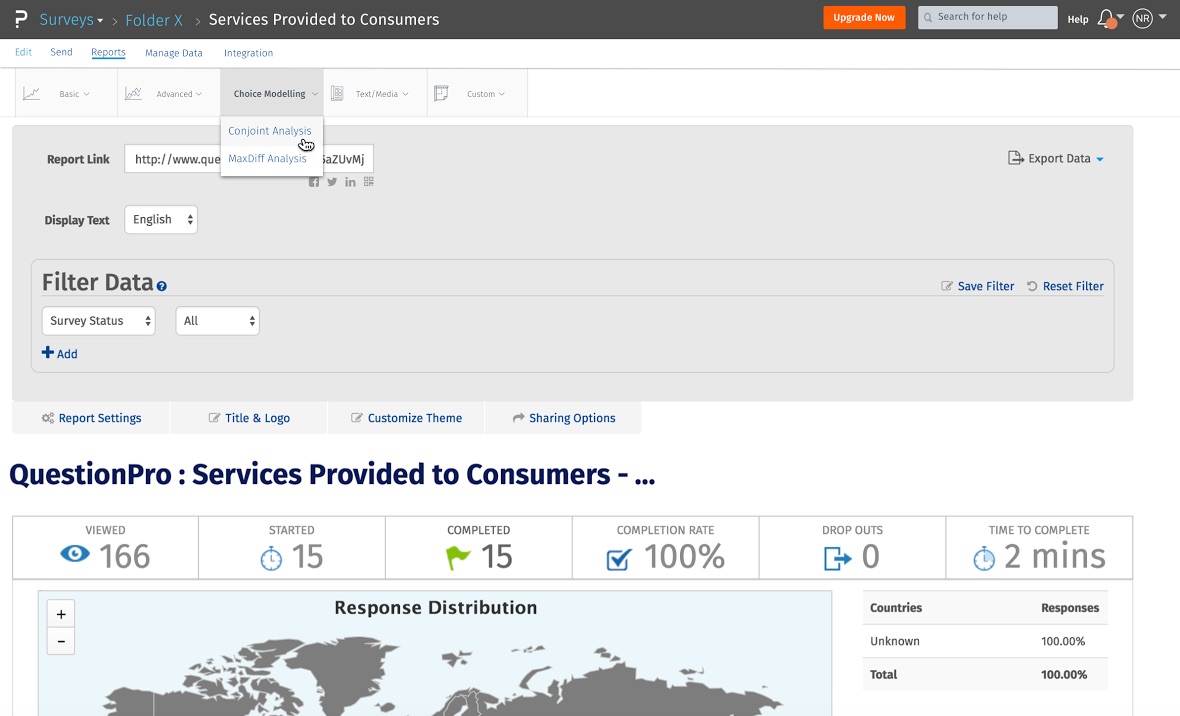
Task: Click the Total 100.00% value
Action: click(1063, 675)
